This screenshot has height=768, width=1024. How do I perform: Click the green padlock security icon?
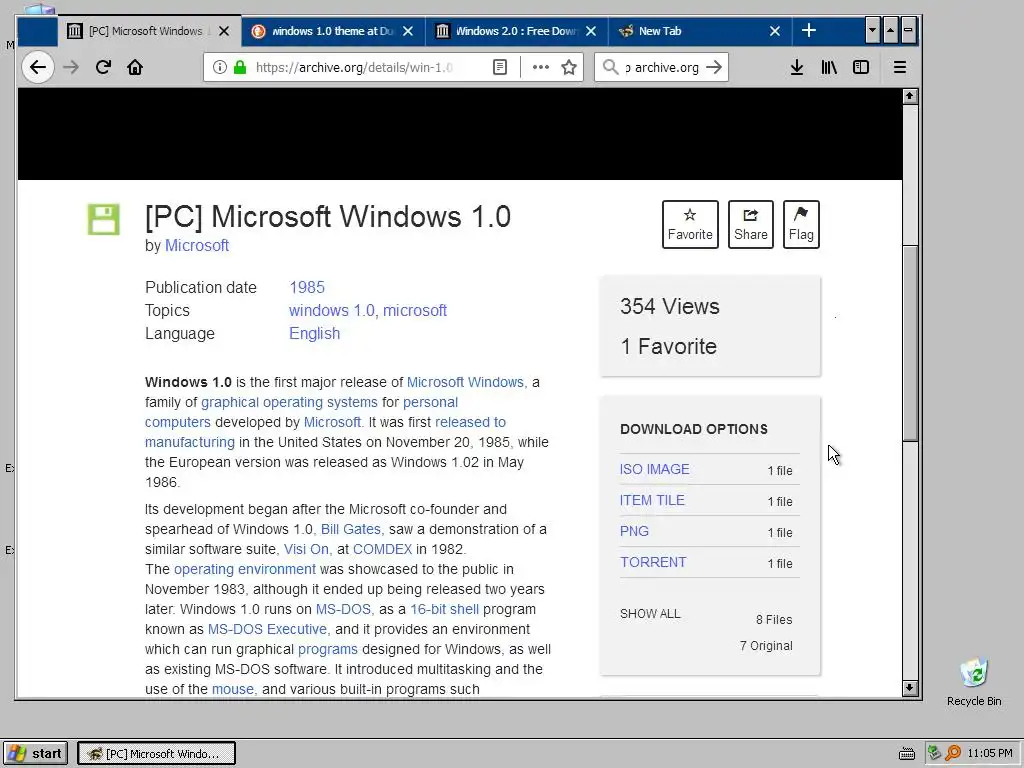(240, 67)
